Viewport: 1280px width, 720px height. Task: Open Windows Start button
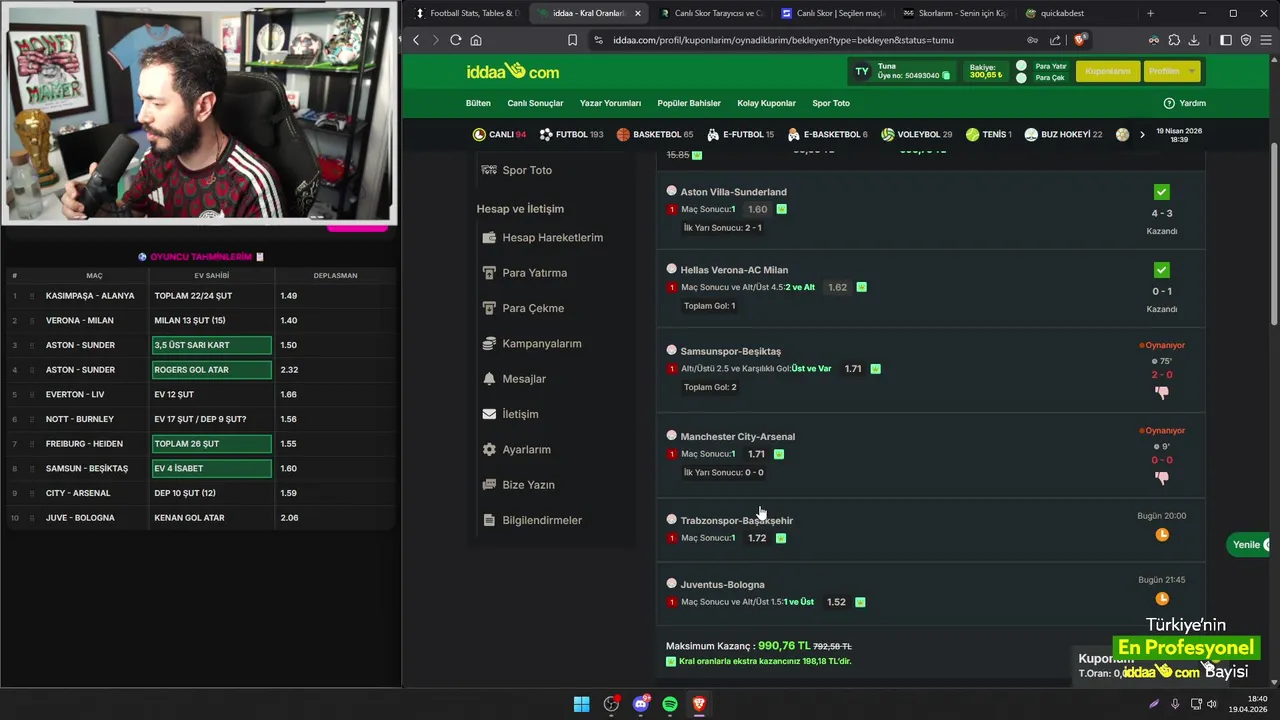581,704
